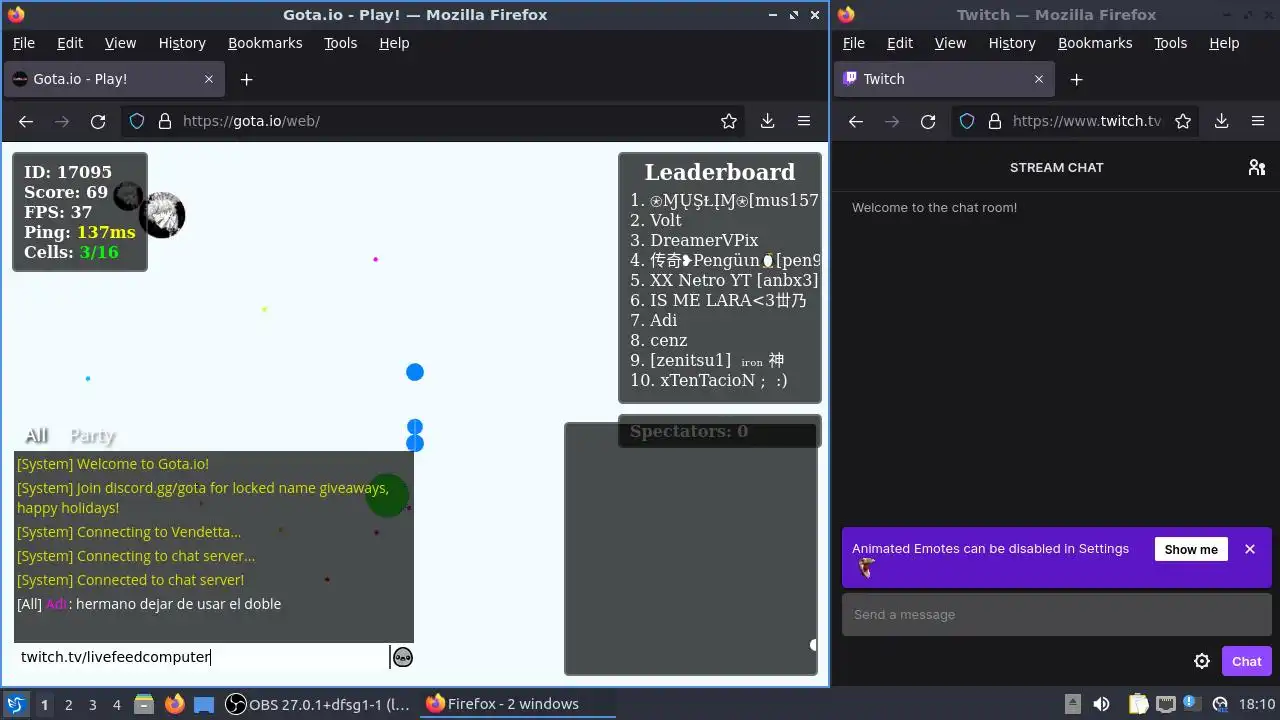Screen dimensions: 1280x720
Task: Click the padlock icon beside the gota.io URL
Action: click(x=165, y=121)
